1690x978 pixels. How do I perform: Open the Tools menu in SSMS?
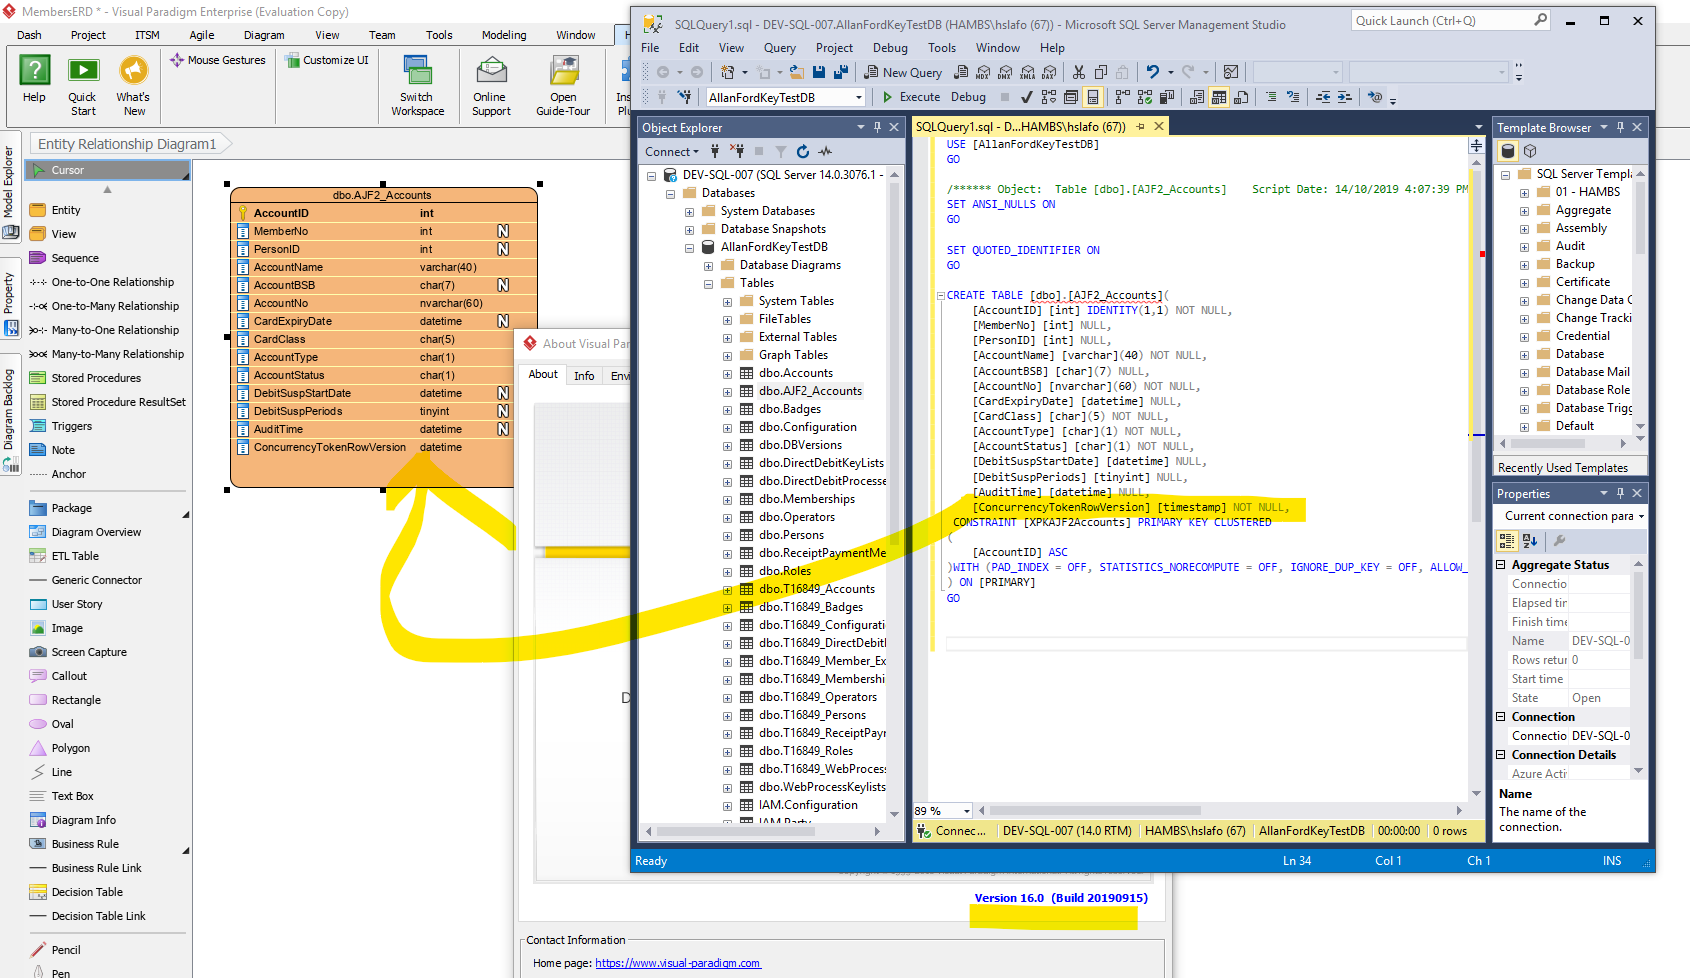[942, 48]
